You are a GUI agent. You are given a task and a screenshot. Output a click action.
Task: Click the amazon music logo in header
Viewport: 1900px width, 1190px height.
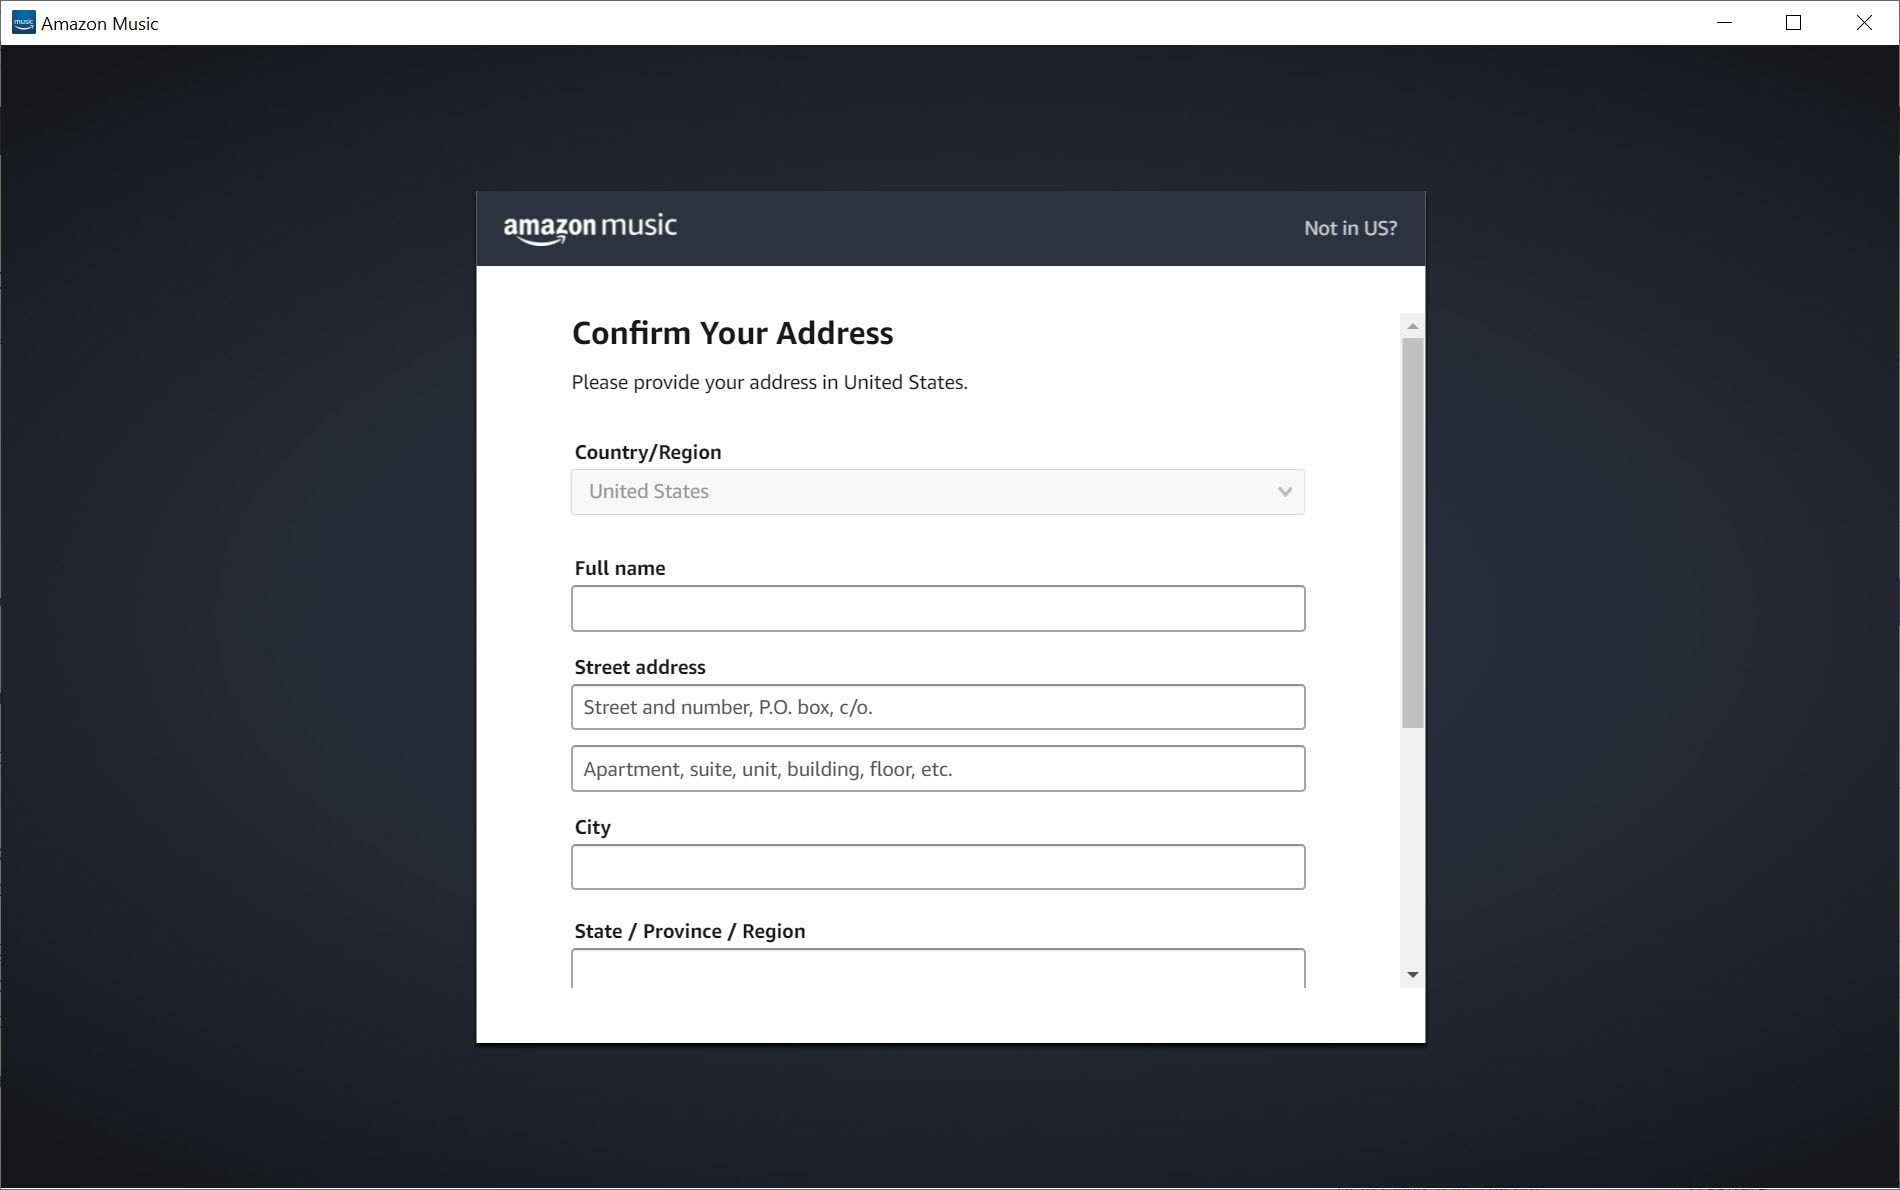590,229
